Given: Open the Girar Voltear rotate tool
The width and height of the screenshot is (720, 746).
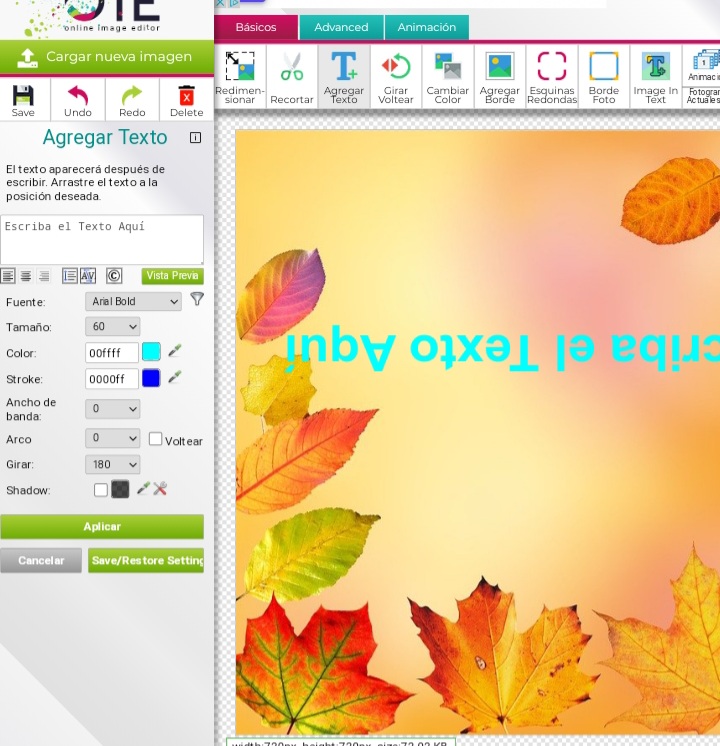Looking at the screenshot, I should [x=396, y=76].
